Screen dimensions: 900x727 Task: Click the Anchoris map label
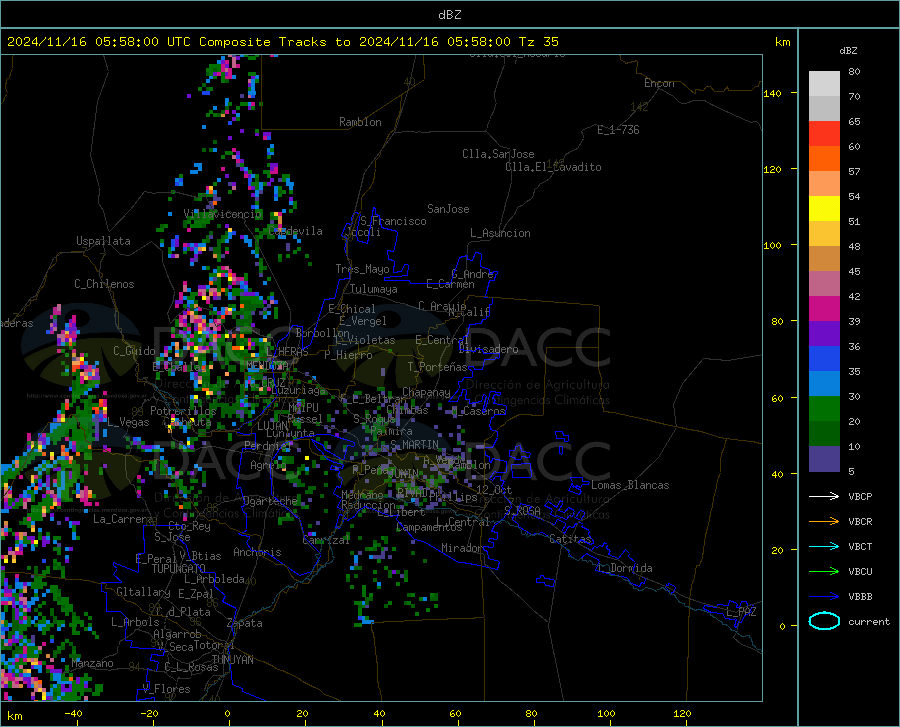257,553
